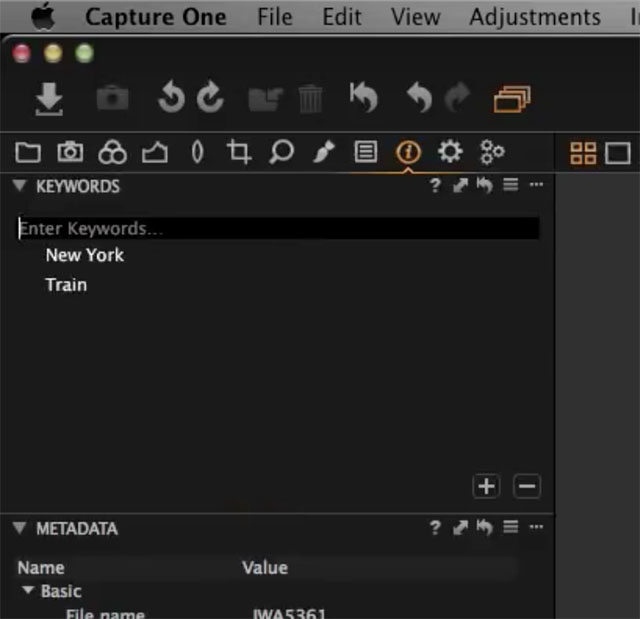Open Keywords panel help question mark
The width and height of the screenshot is (640, 619).
click(435, 186)
